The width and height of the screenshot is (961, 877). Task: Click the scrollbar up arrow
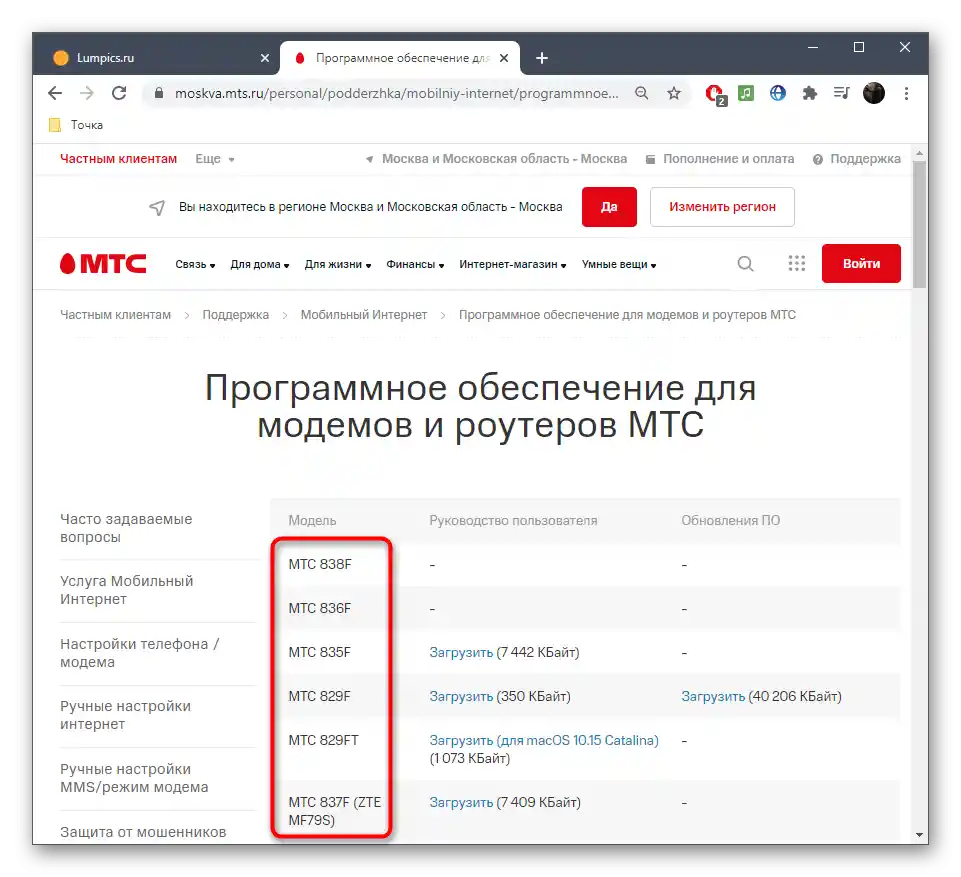(x=919, y=153)
